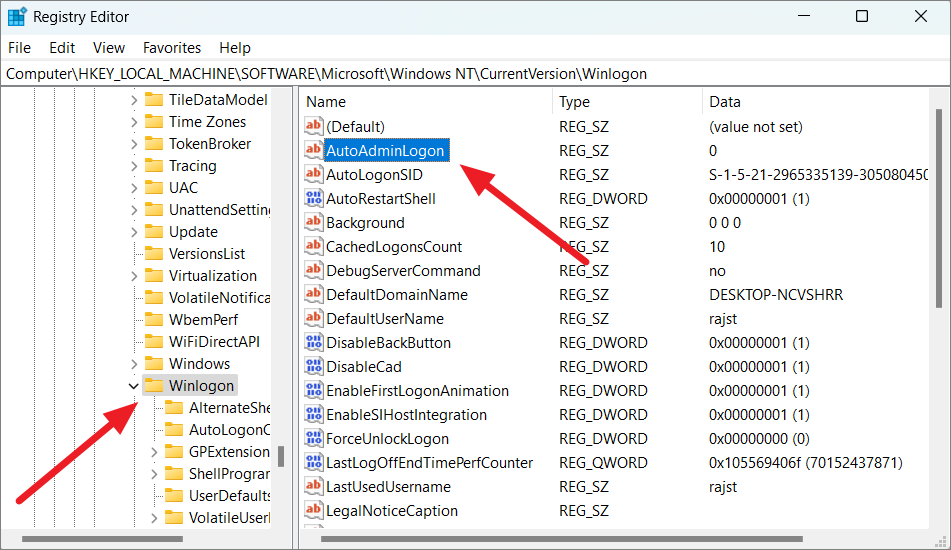
Task: Click the DWORD icon beside AutoRestartShell
Action: tap(314, 198)
